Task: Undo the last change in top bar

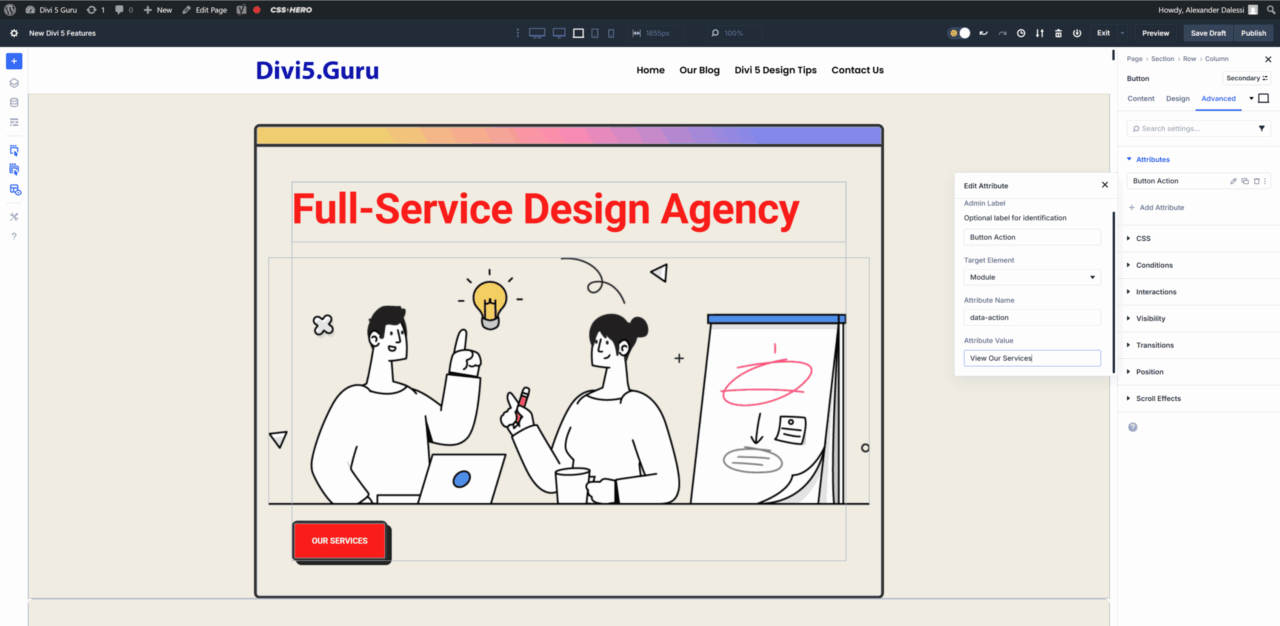Action: tap(983, 33)
